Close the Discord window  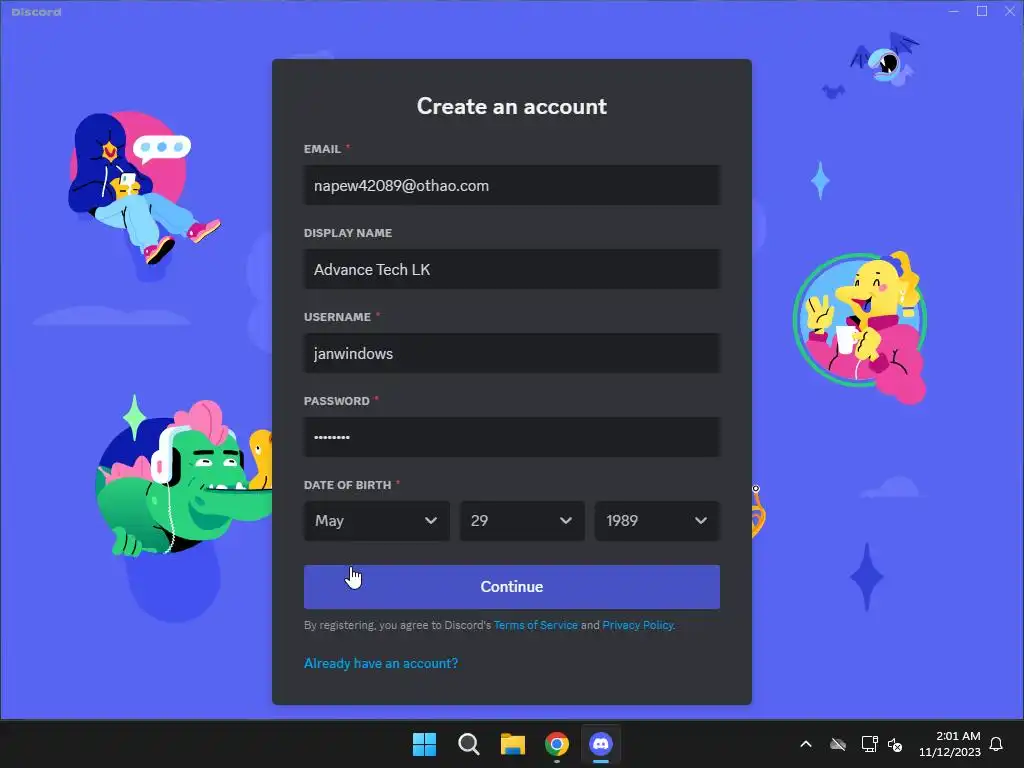click(x=1010, y=11)
